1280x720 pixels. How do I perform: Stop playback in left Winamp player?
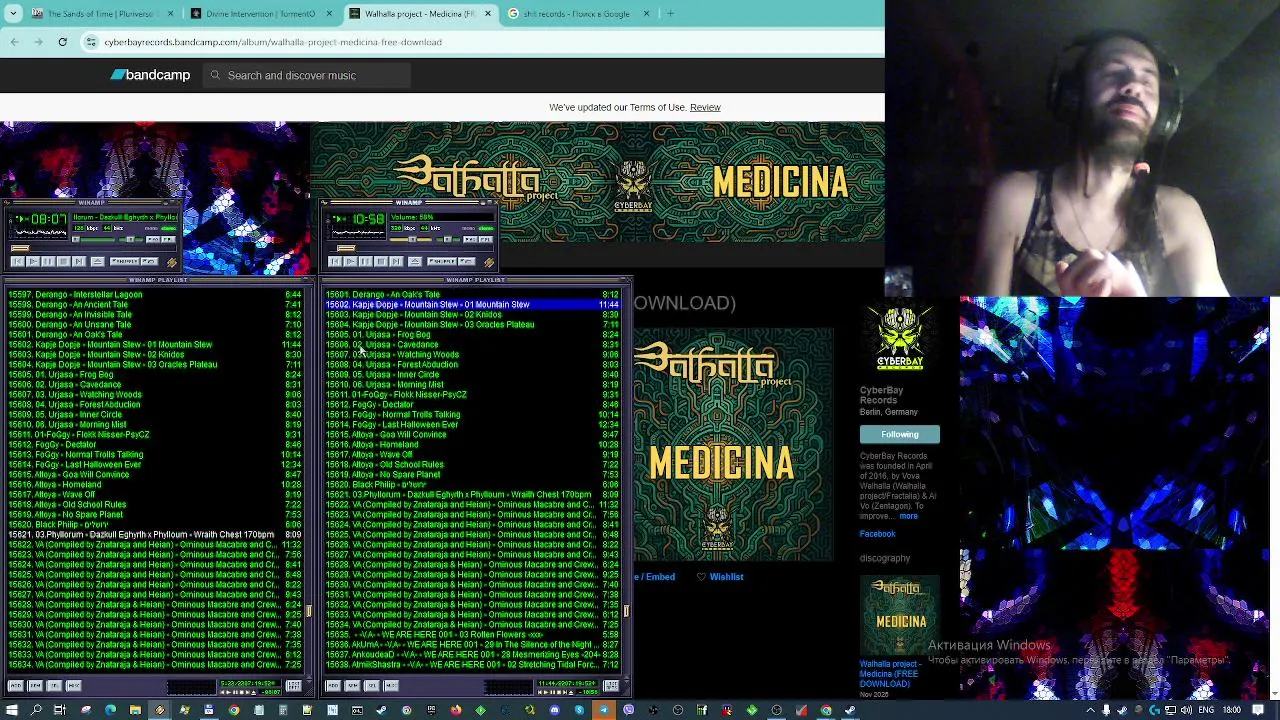tap(64, 261)
